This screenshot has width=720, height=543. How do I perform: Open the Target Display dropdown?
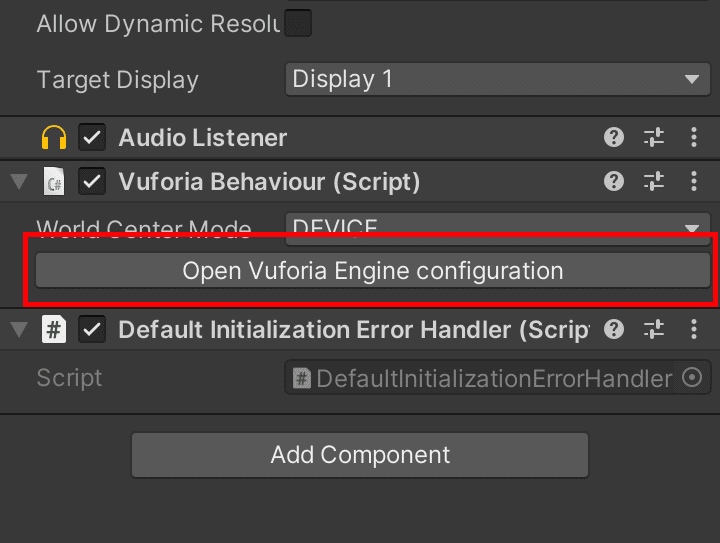coord(497,80)
